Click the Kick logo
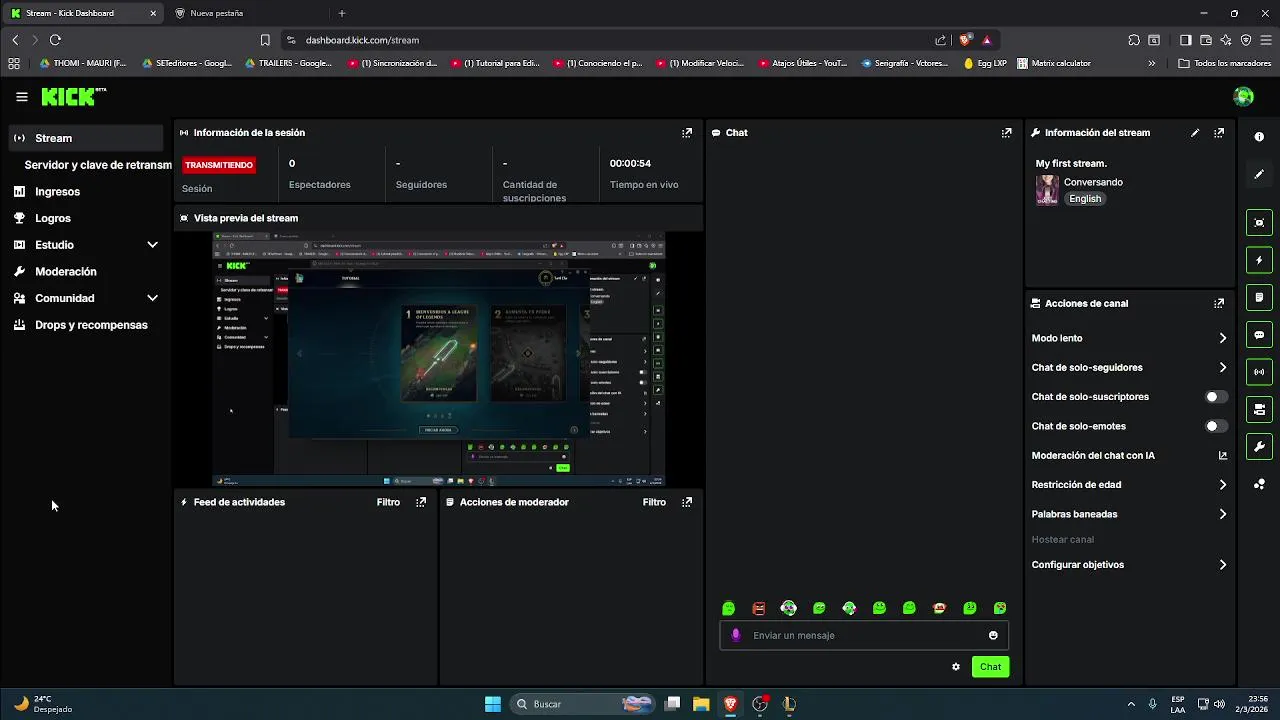 tap(73, 97)
